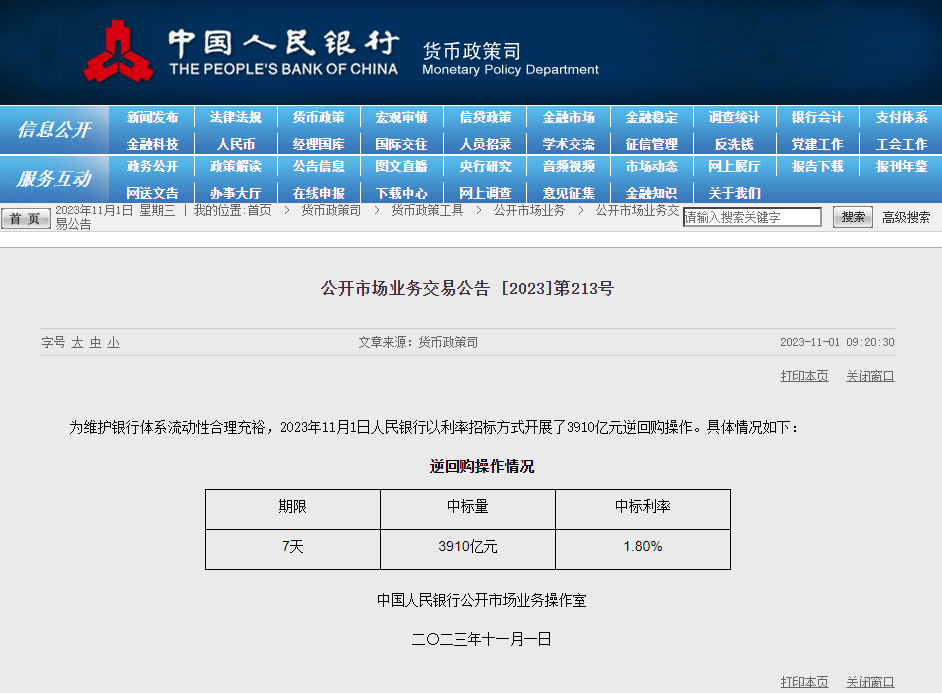Set font size to 大

tap(77, 342)
